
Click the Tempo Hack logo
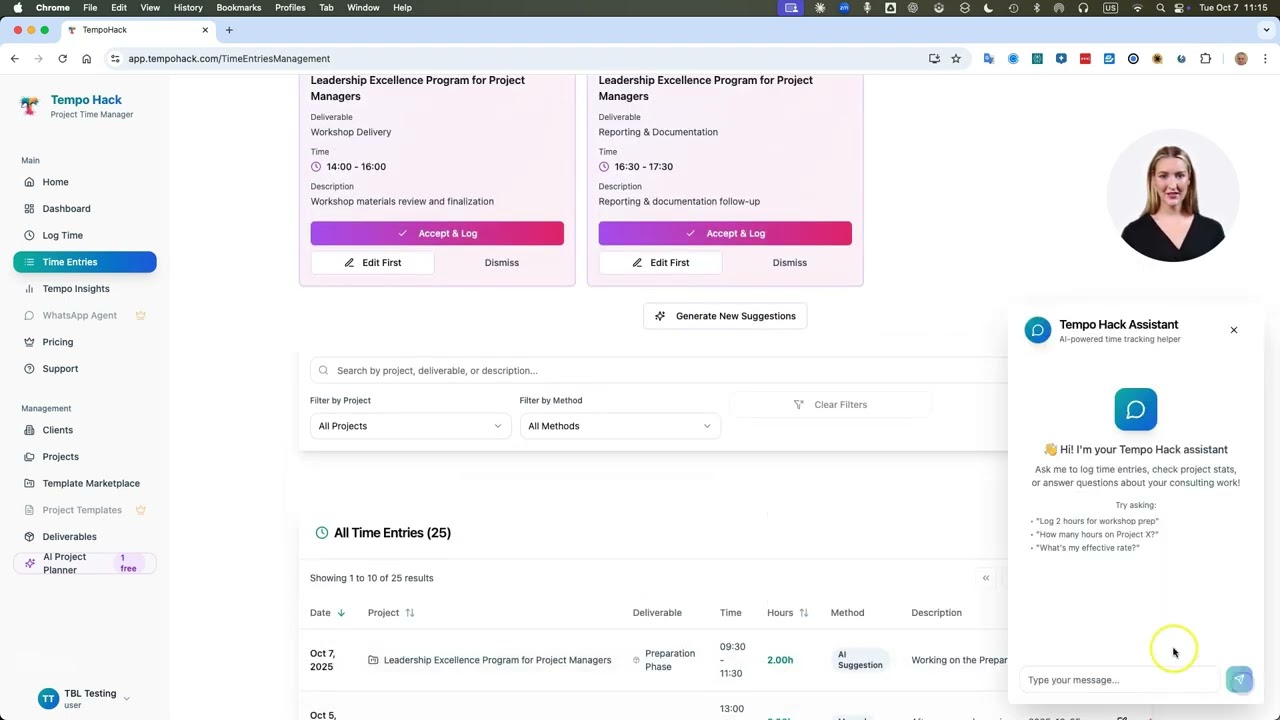pos(30,105)
